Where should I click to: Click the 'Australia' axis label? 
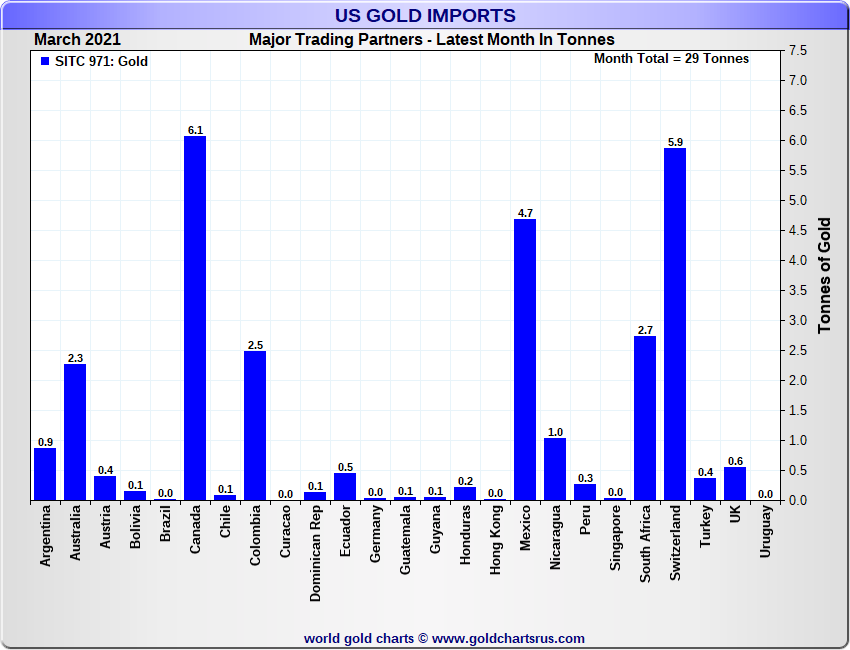click(x=75, y=533)
